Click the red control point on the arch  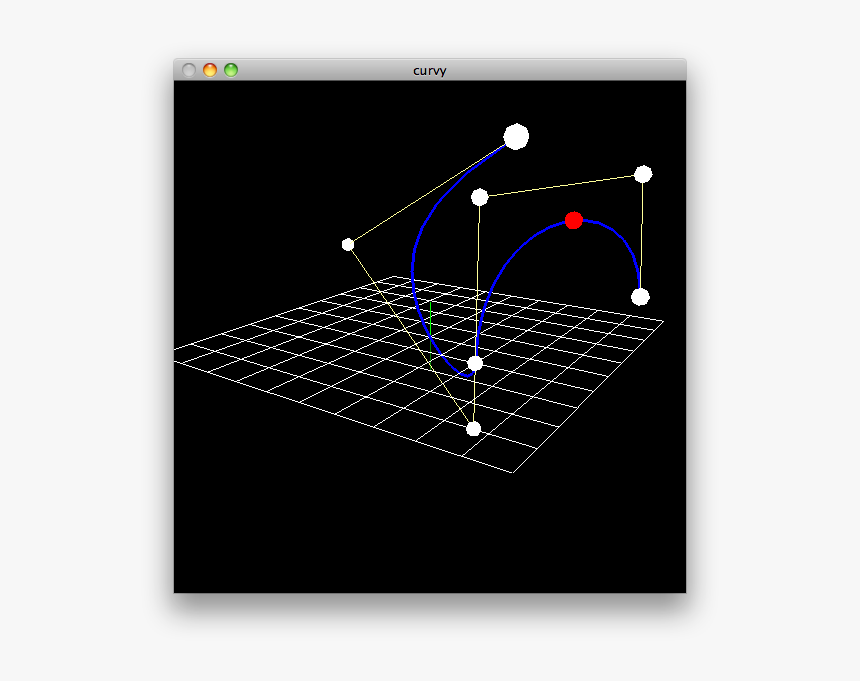click(x=575, y=220)
